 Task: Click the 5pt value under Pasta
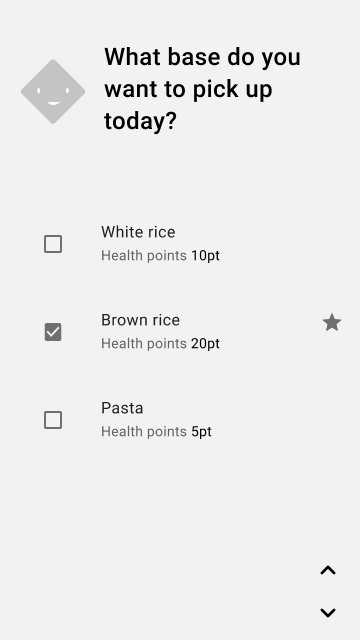click(x=202, y=432)
